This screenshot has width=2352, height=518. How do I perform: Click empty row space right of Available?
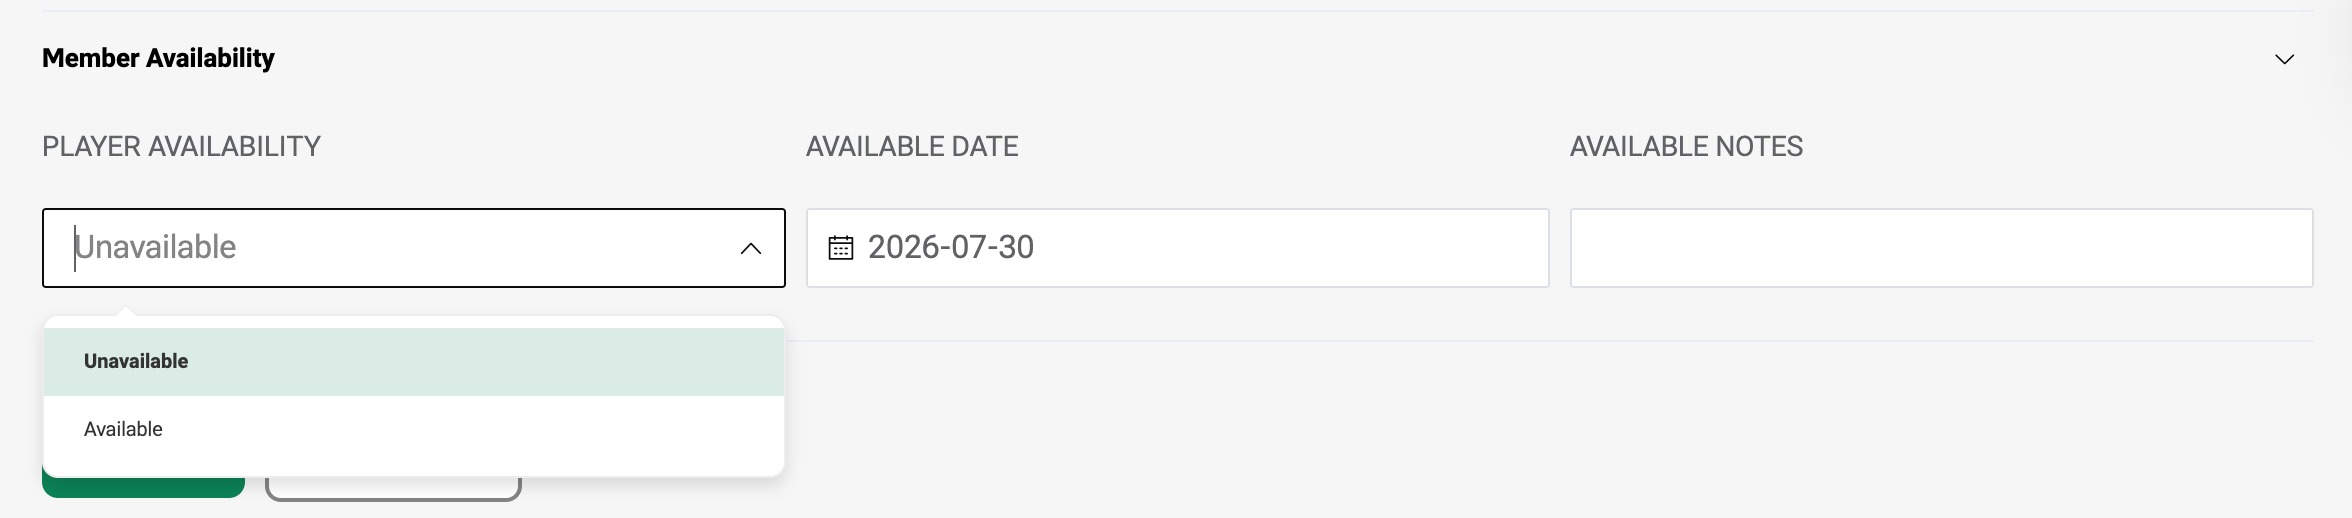click(473, 430)
